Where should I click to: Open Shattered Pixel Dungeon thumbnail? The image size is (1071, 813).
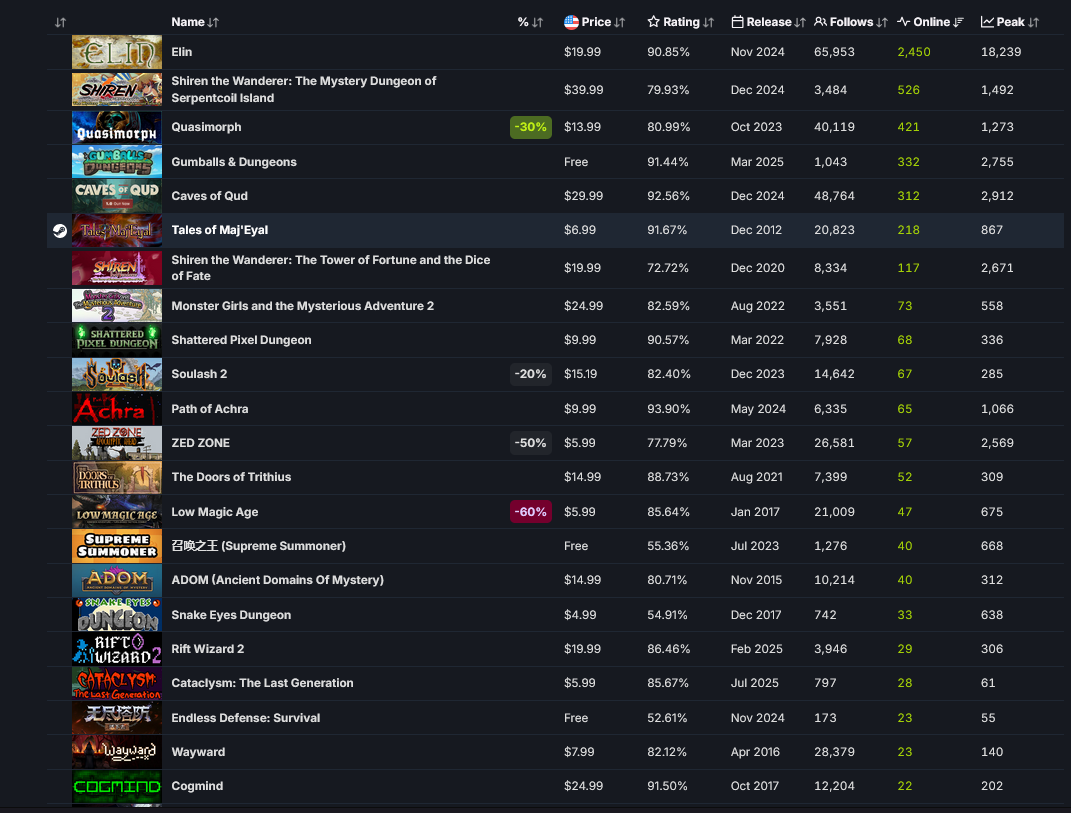[x=117, y=340]
